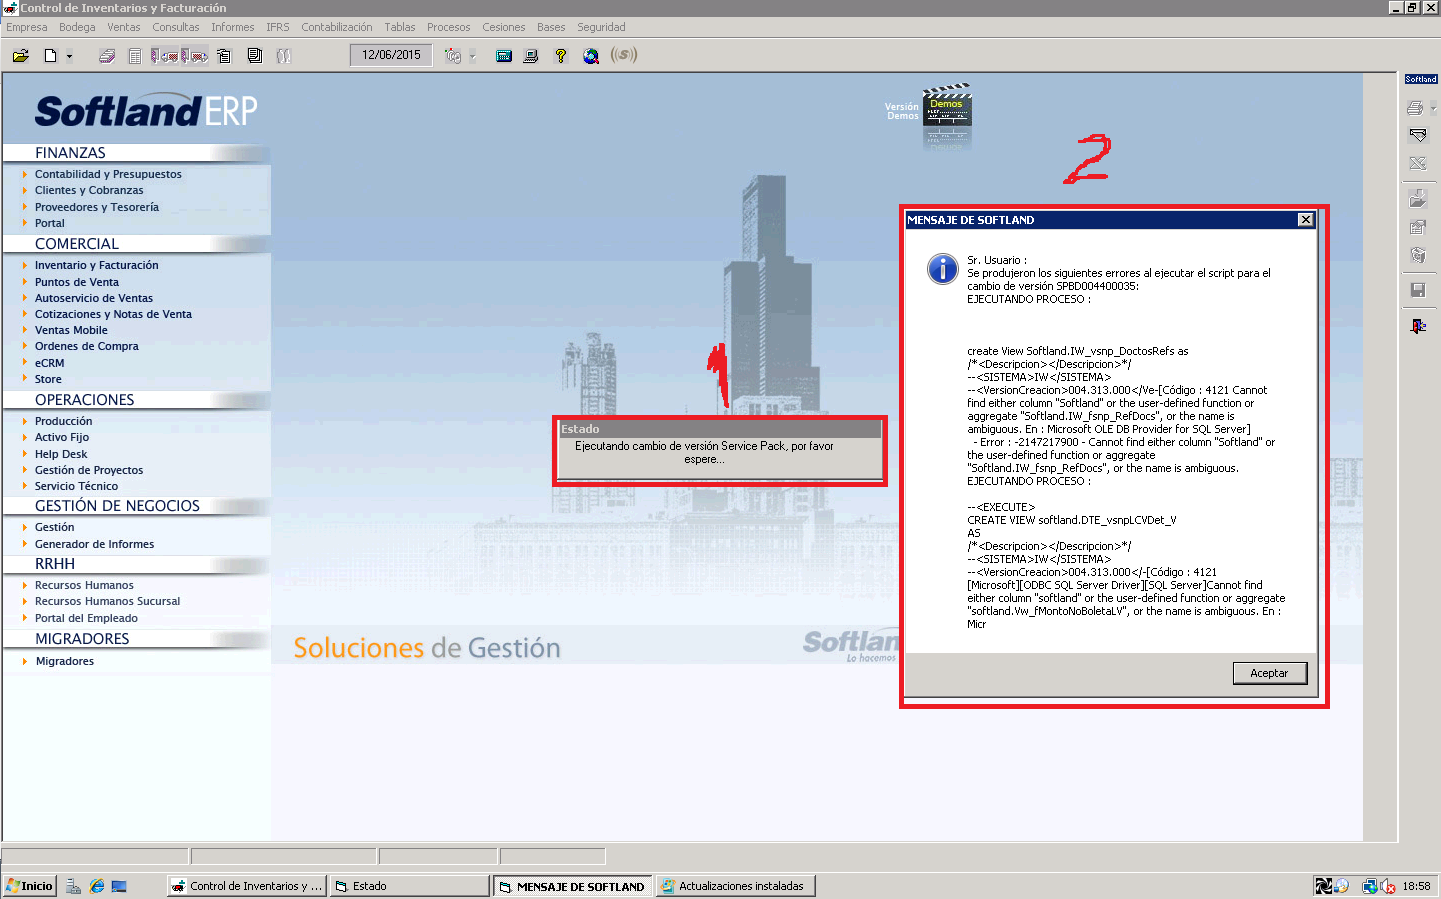Click the open folder toolbar icon
This screenshot has height=899, width=1441.
[x=20, y=56]
